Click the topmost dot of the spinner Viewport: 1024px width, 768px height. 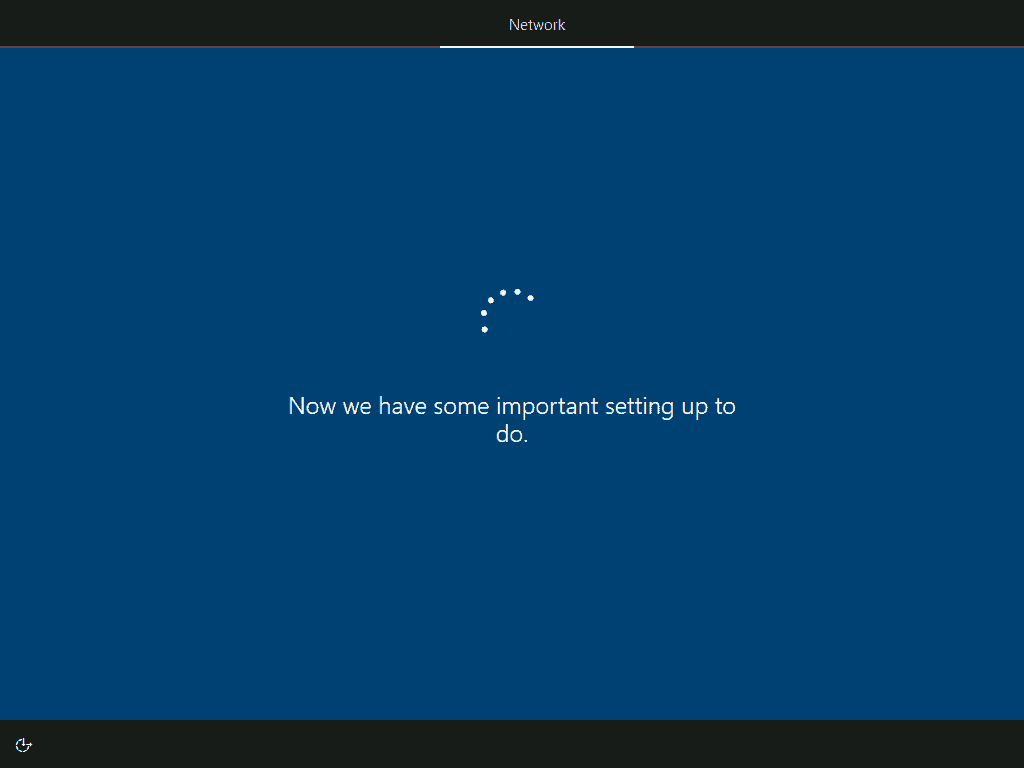(x=517, y=292)
